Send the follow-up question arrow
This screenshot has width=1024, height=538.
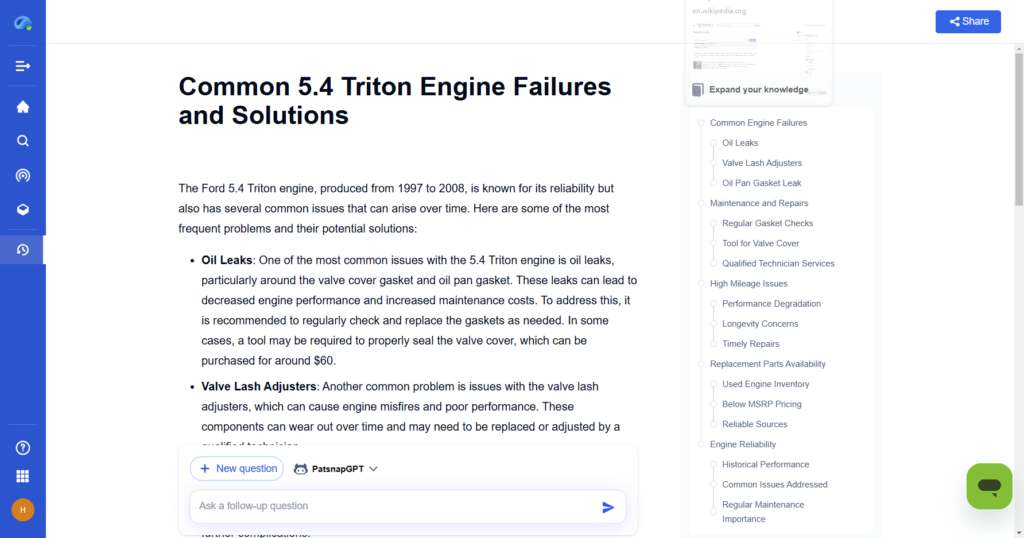point(607,507)
